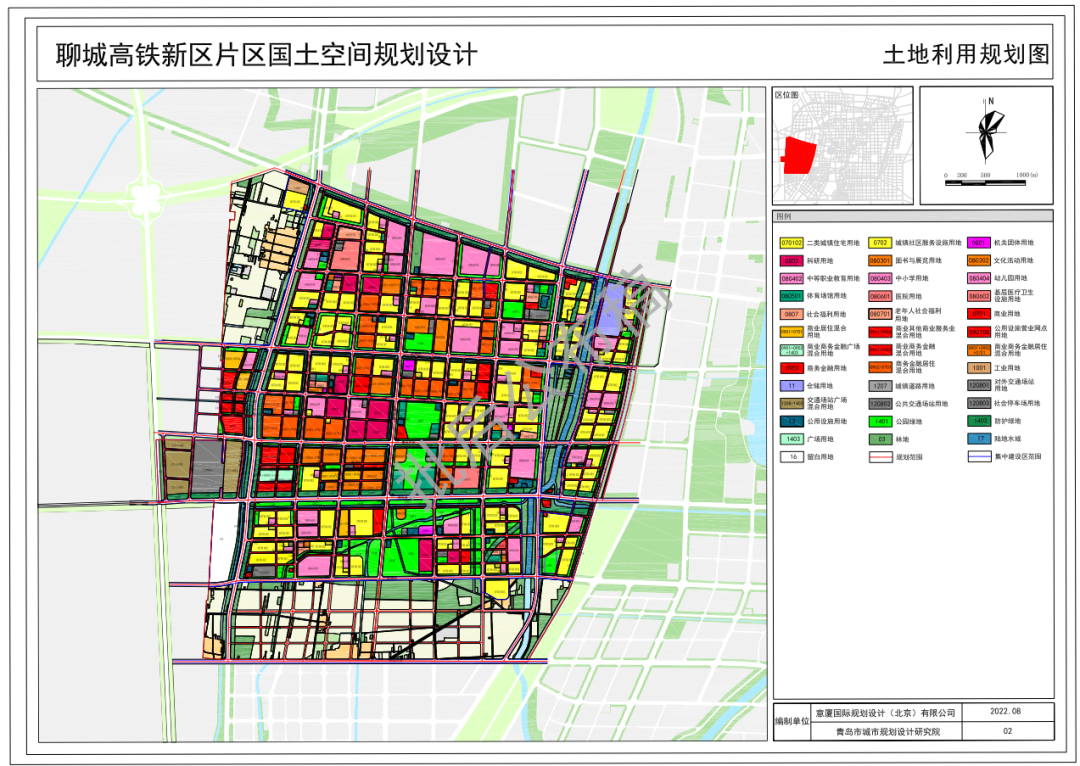Click the 仓储用地 (11) purple legend swatch
Screen dimensions: 1080x766
791,384
